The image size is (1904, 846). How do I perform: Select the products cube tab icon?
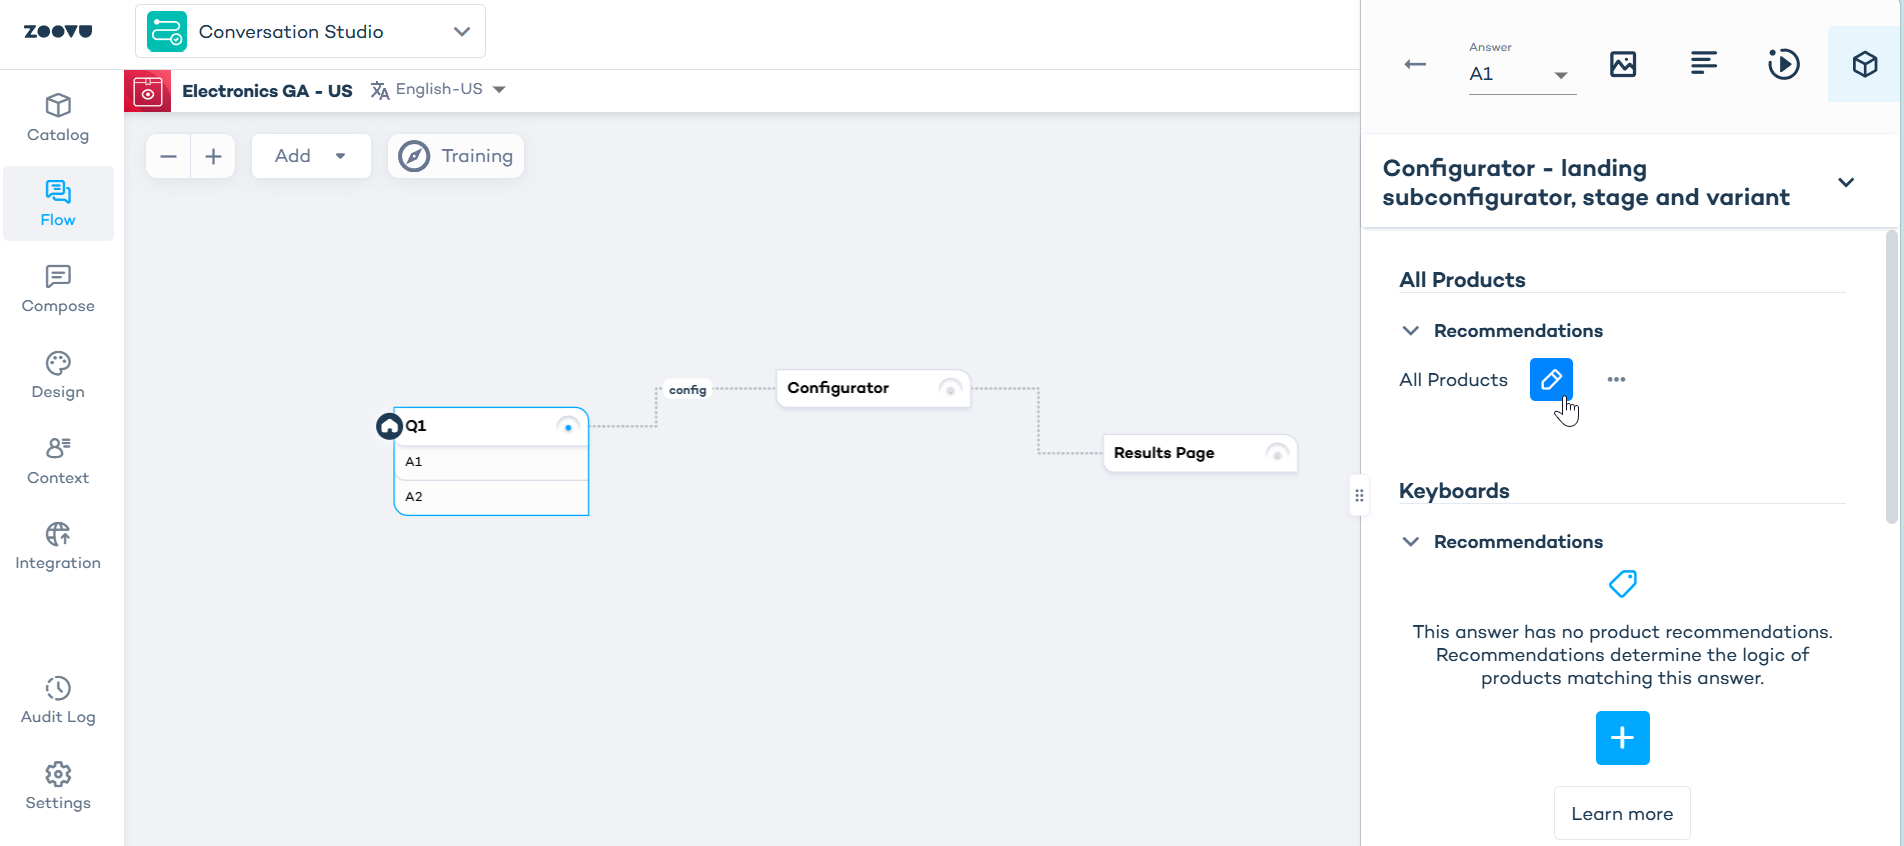click(1865, 64)
